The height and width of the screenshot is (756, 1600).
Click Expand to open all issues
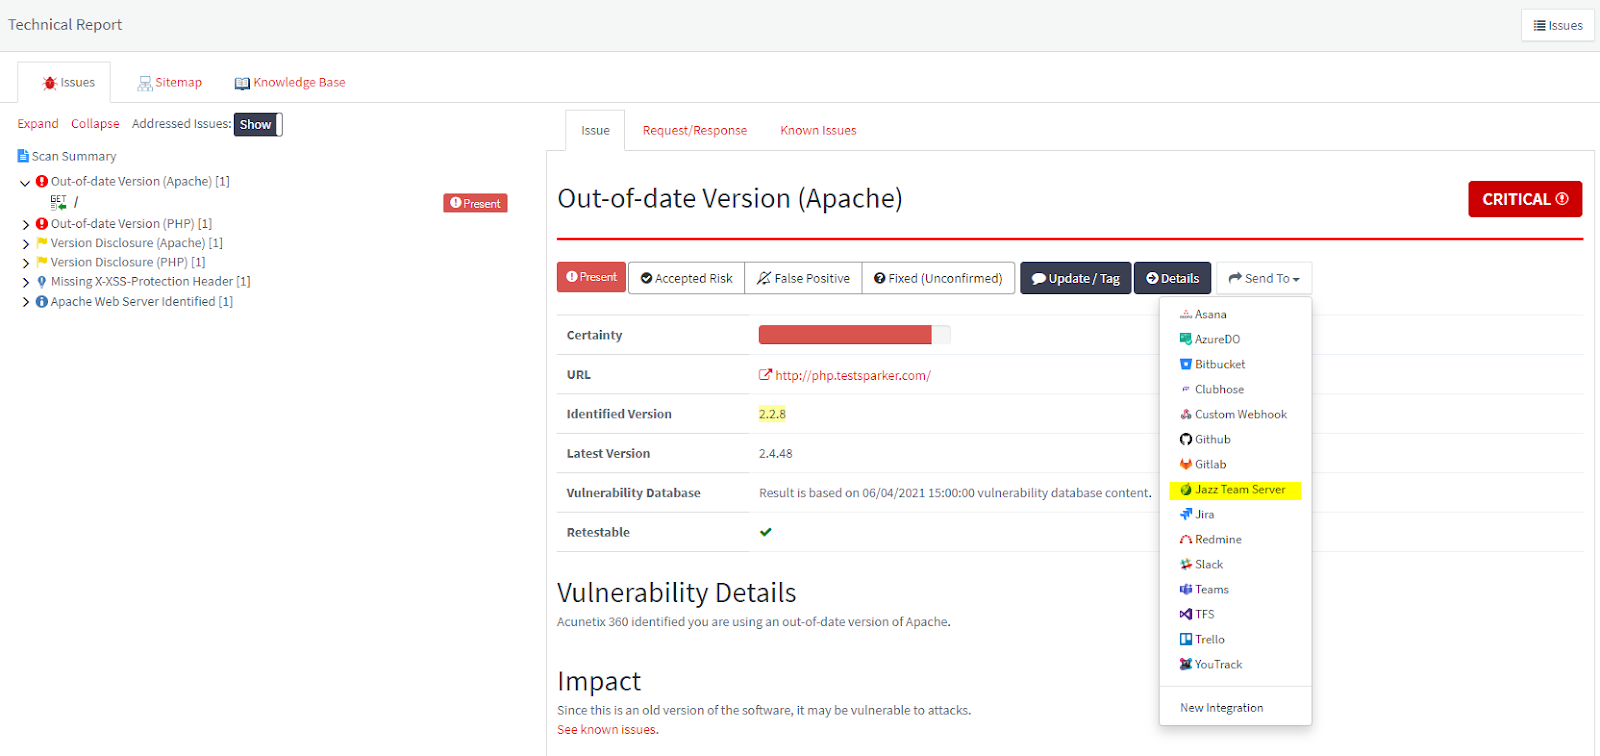click(x=38, y=124)
